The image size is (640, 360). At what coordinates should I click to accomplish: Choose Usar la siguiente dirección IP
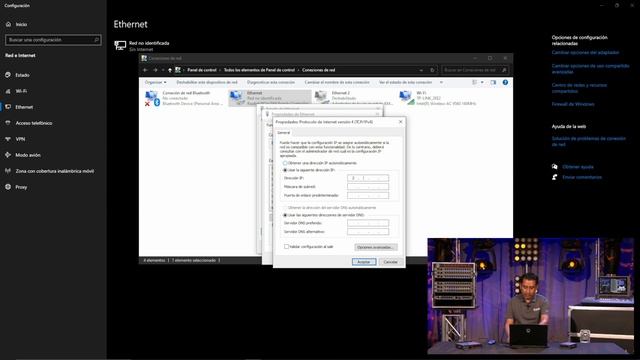pyautogui.click(x=309, y=170)
